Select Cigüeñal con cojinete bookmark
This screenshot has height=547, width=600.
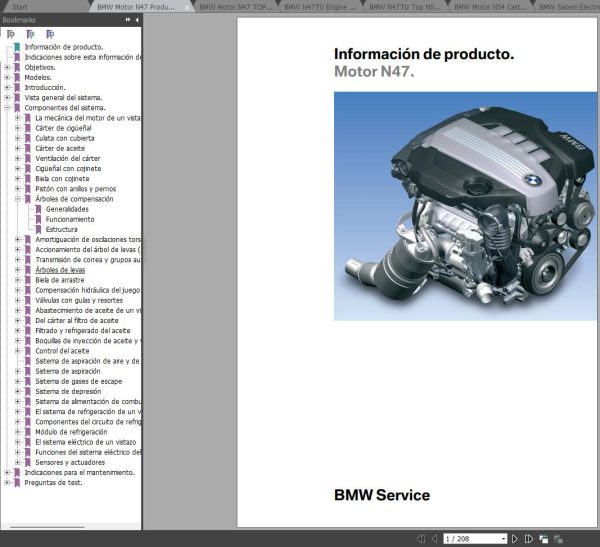[x=68, y=168]
